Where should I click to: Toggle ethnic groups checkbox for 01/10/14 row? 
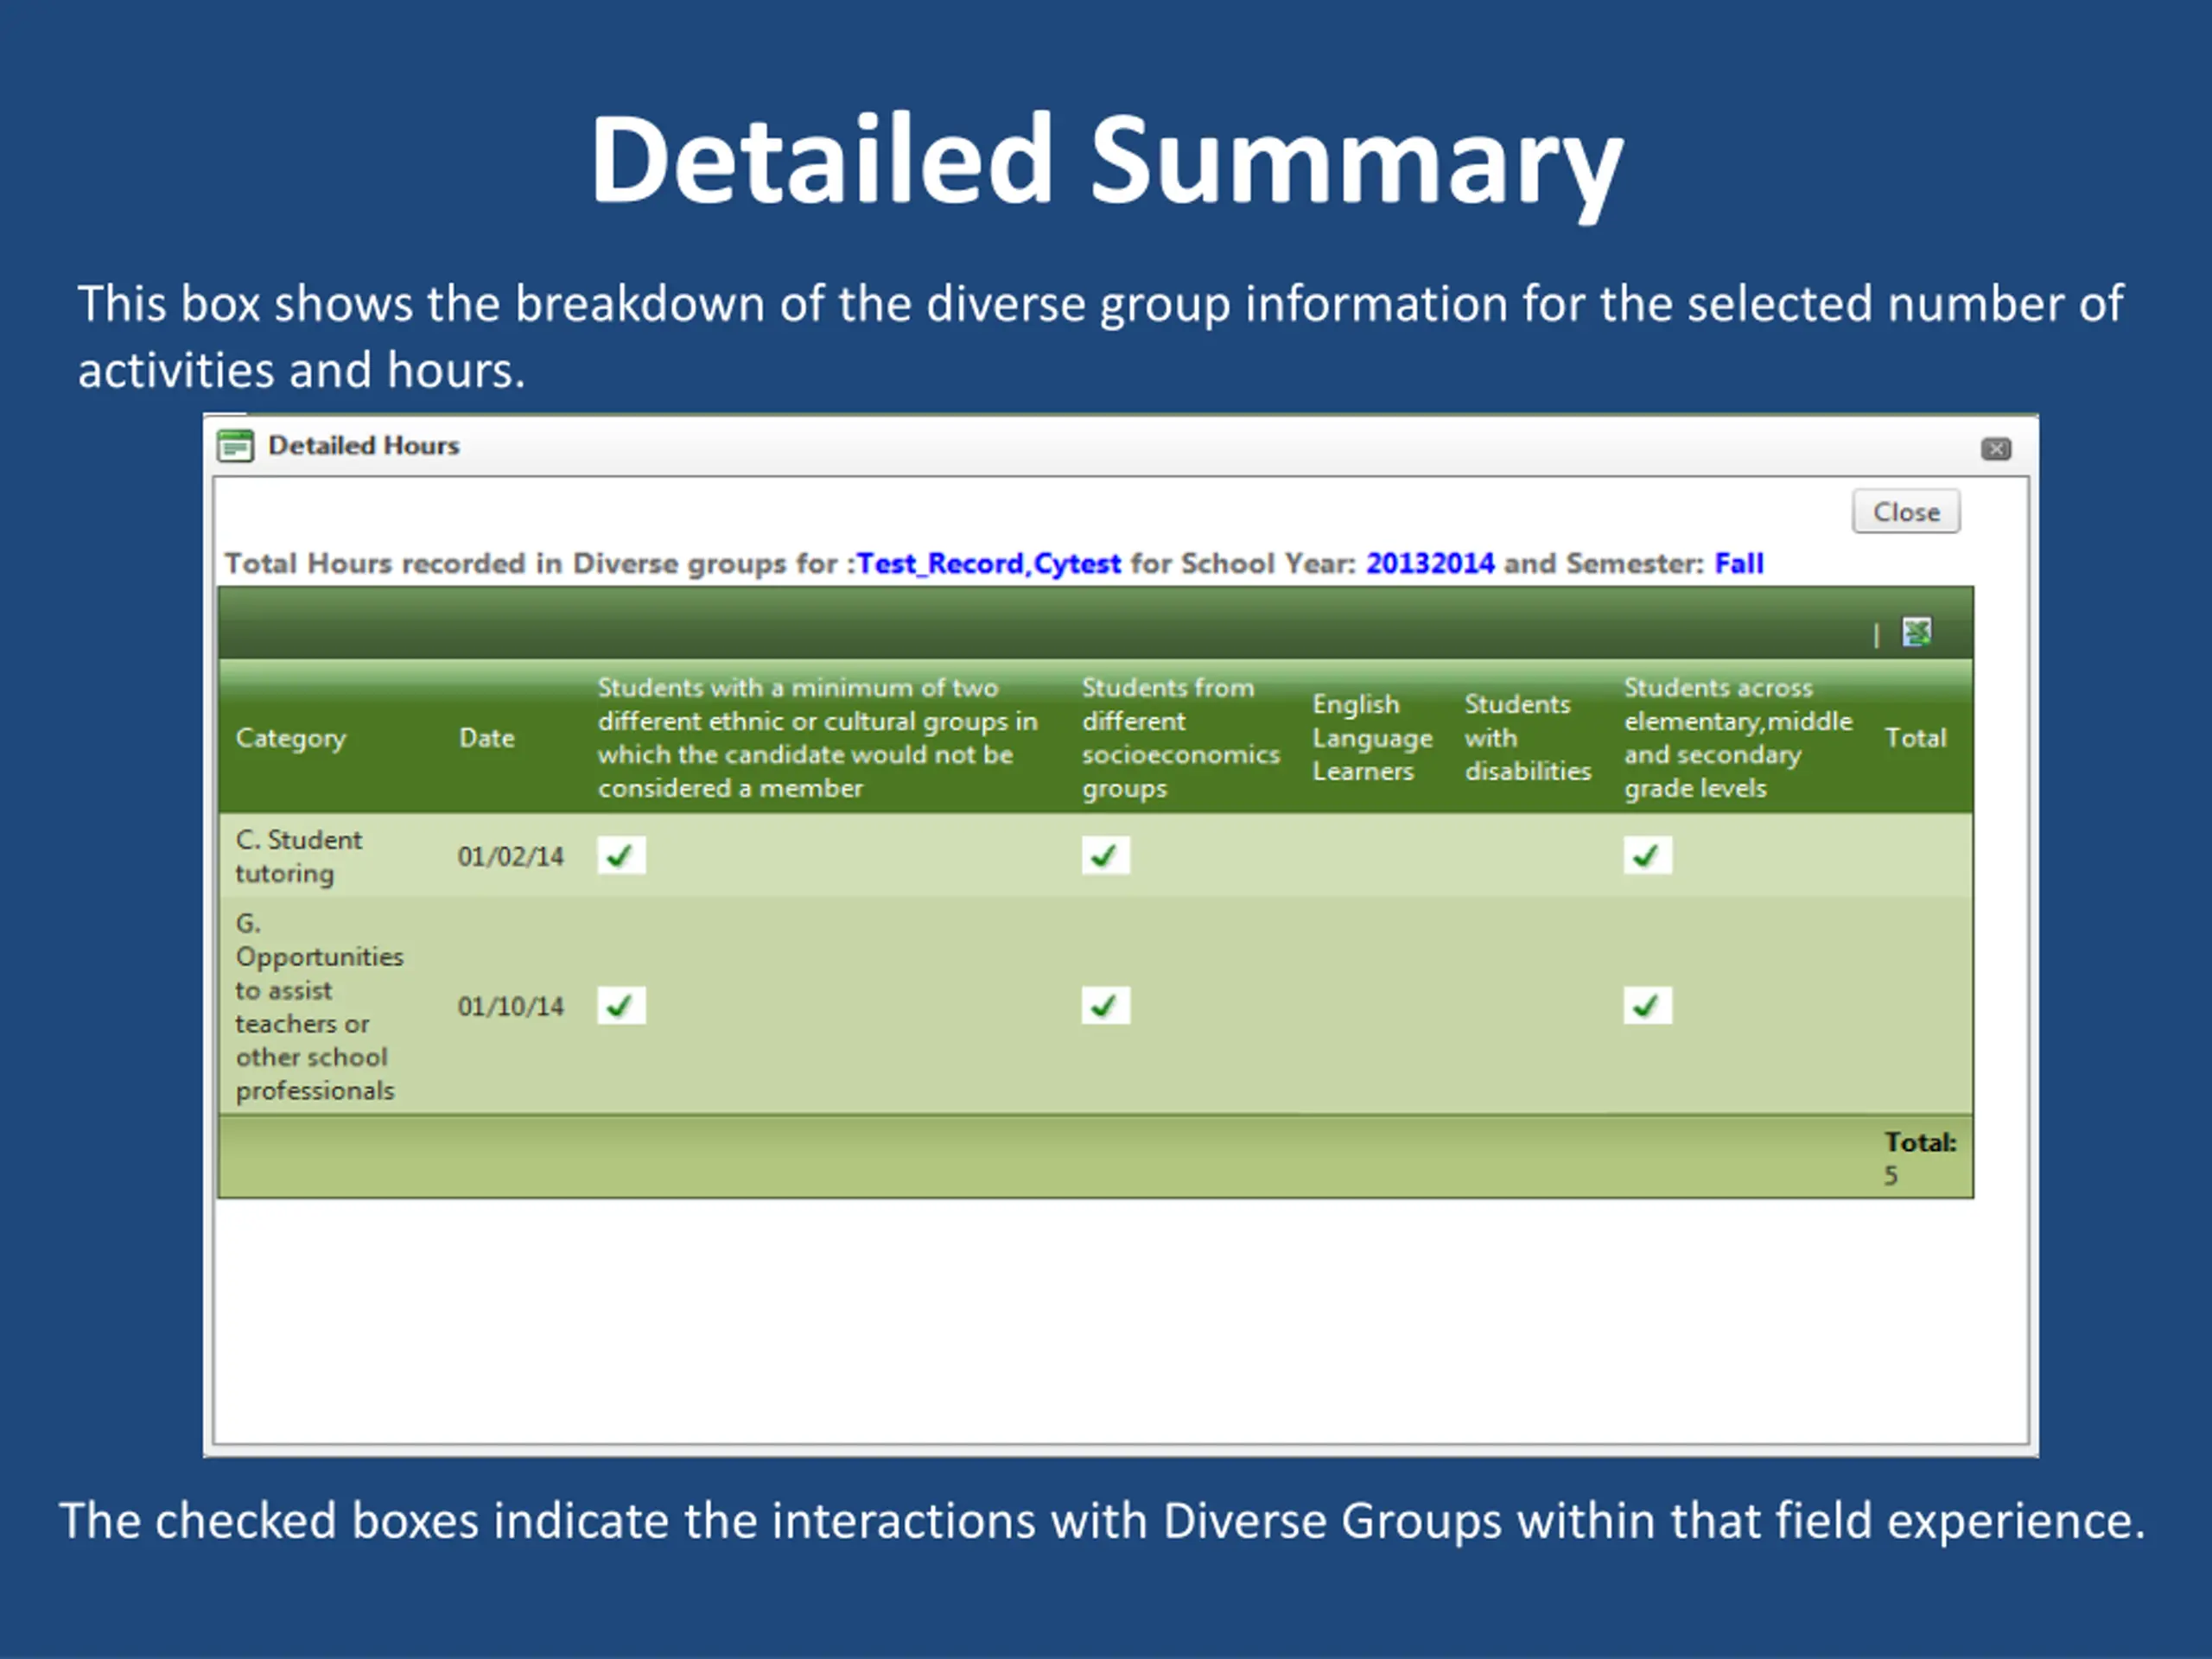click(x=621, y=1005)
